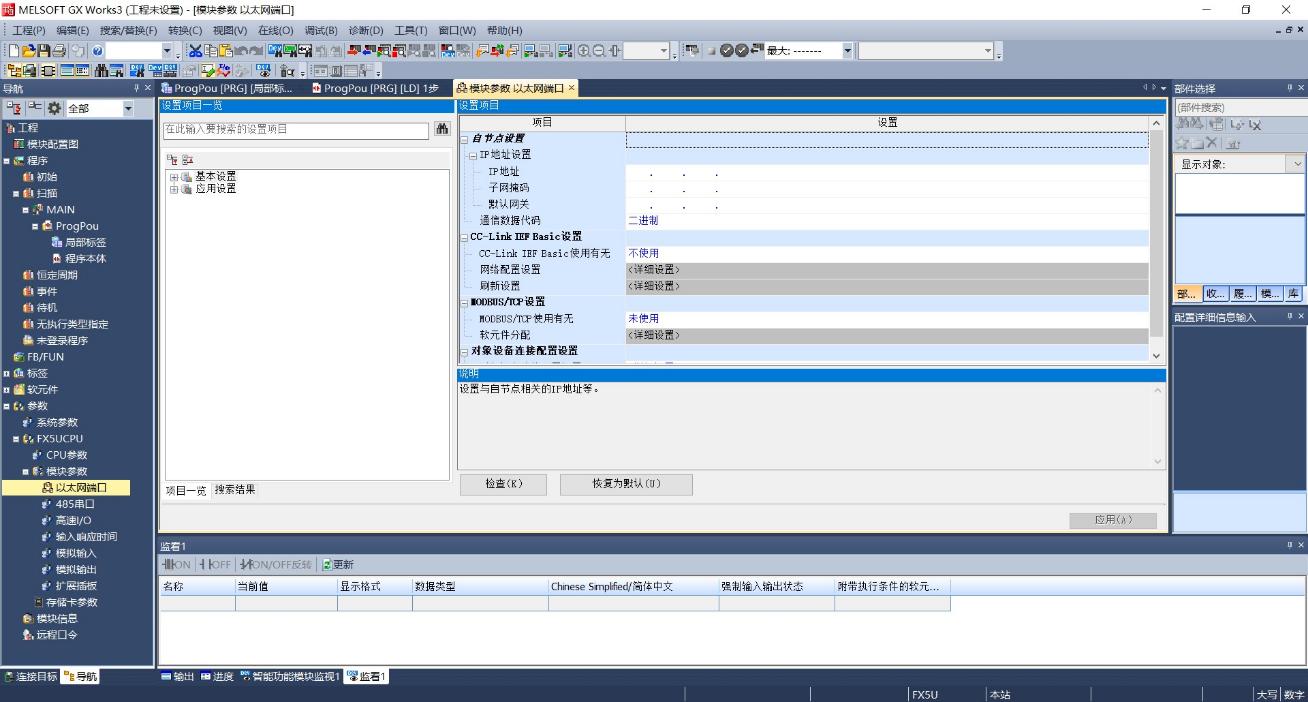Toggle the navigation panel auto-hide pin
1308x702 pixels.
(137, 88)
